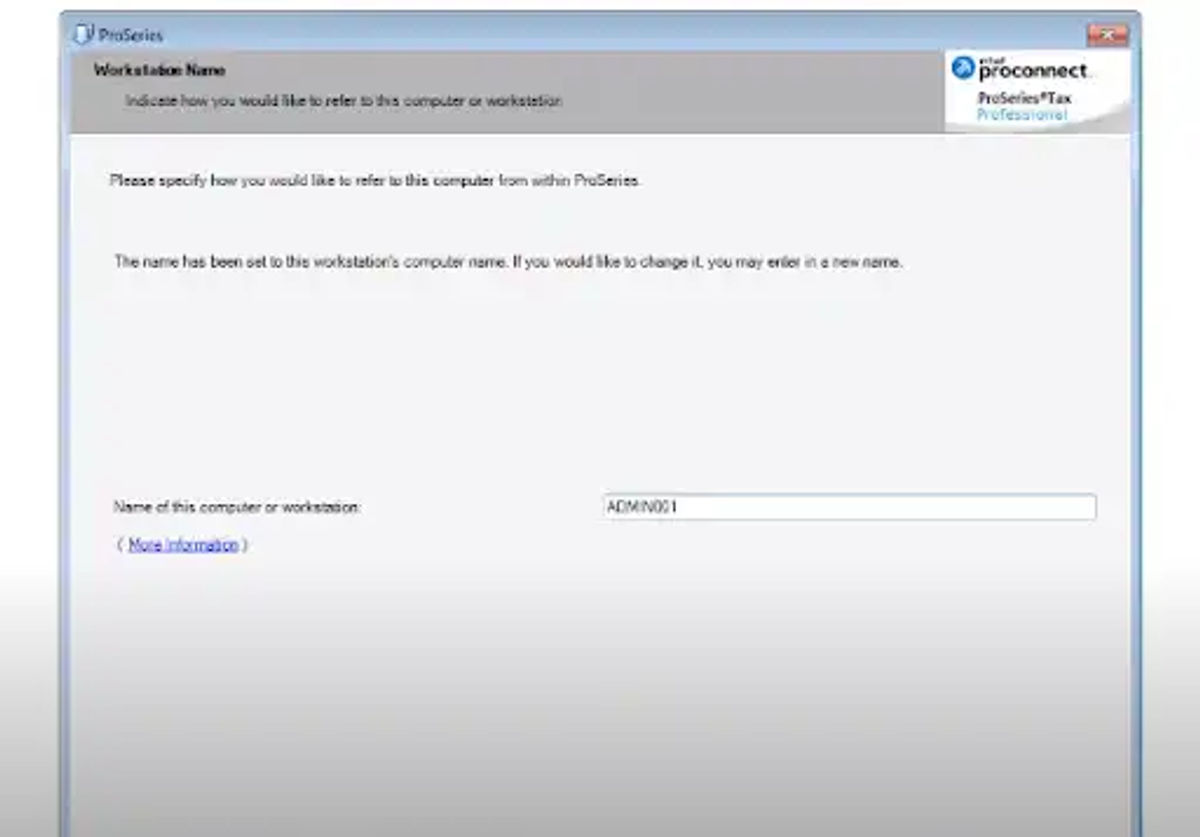Open the More Information link
Screen dimensions: 1200x837
(x=183, y=545)
